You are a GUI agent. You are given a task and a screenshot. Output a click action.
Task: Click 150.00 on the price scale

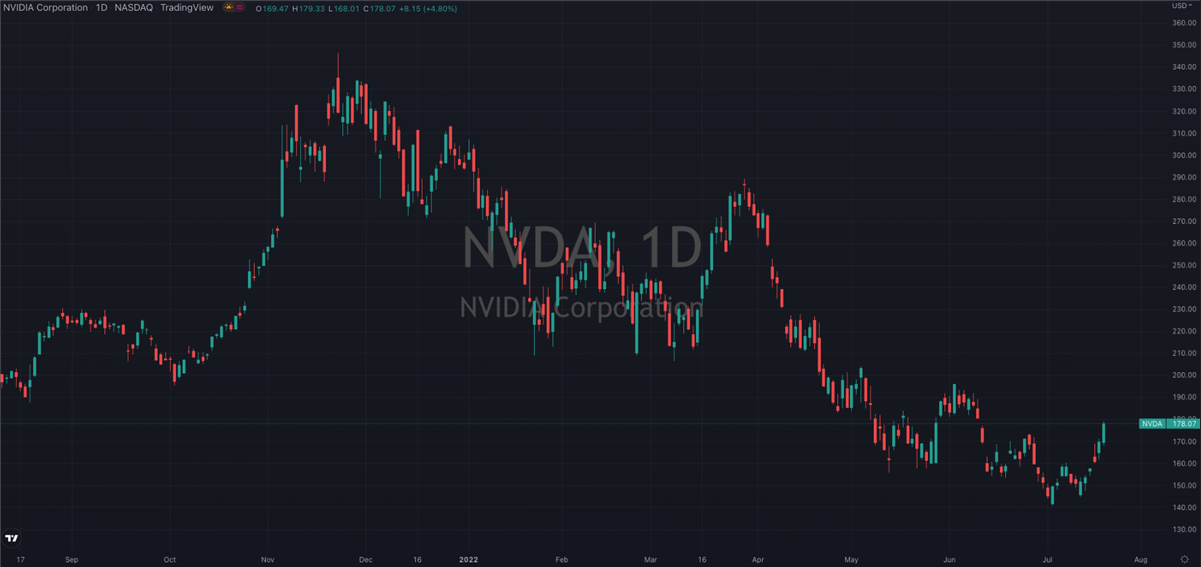click(x=1184, y=485)
